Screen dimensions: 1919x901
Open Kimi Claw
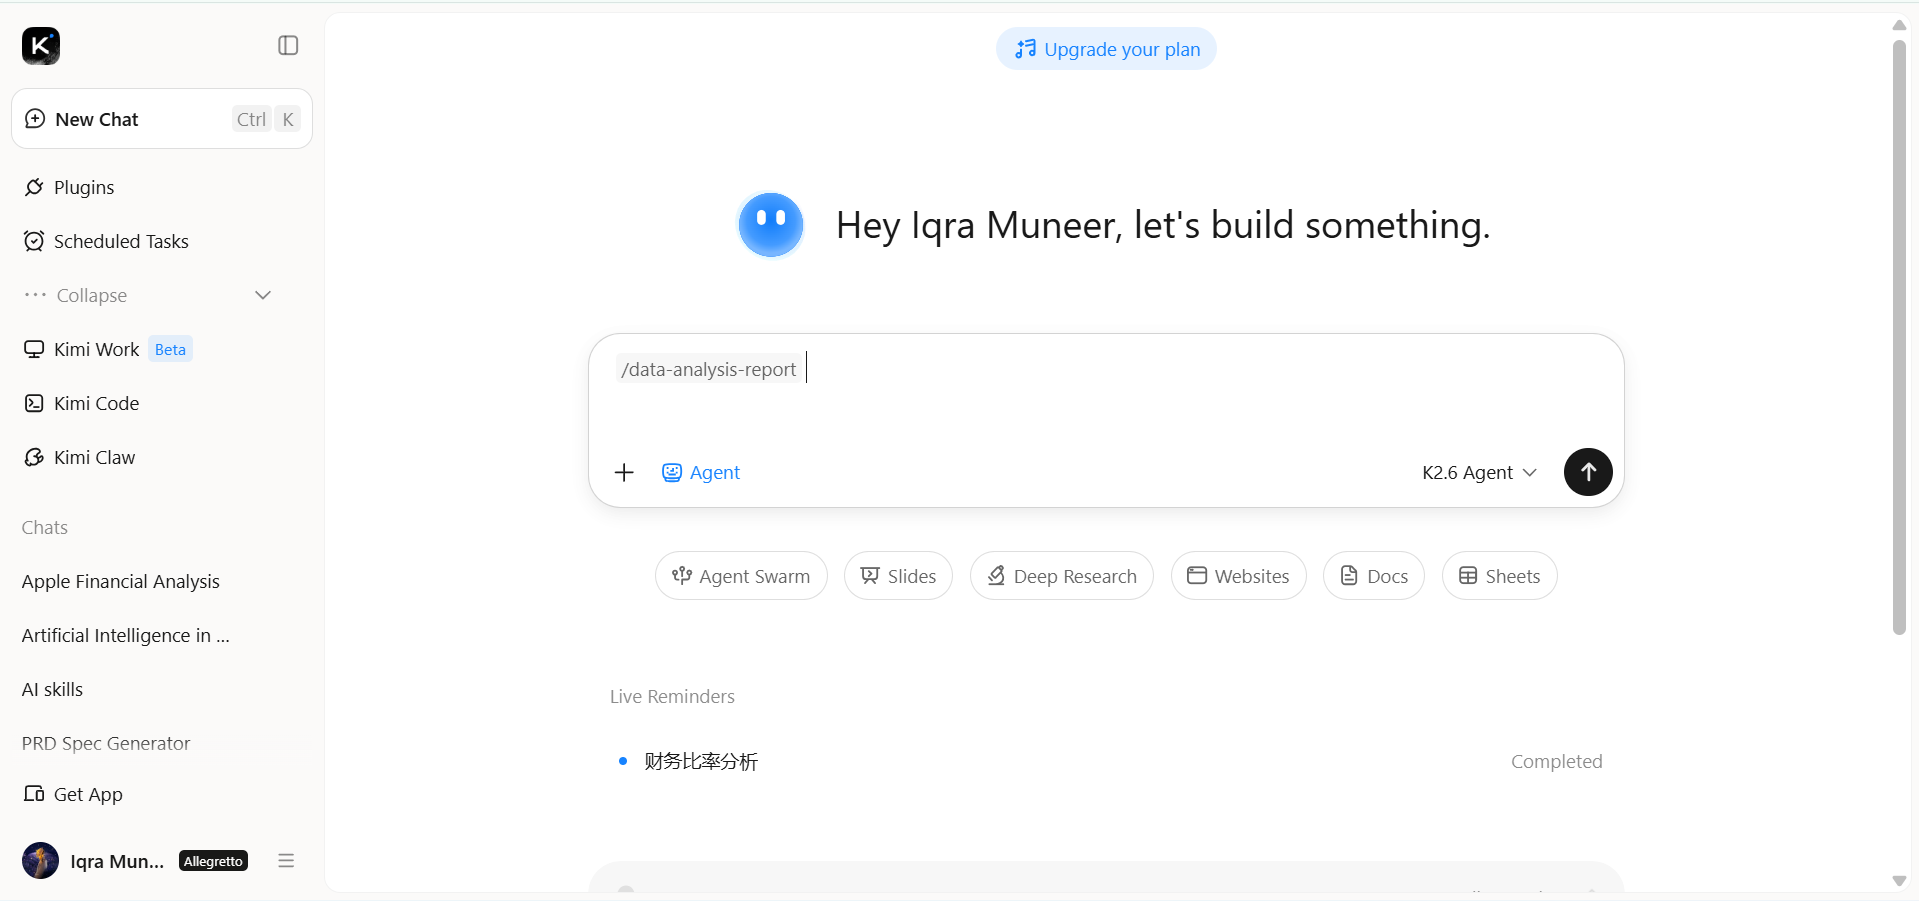[x=94, y=458]
